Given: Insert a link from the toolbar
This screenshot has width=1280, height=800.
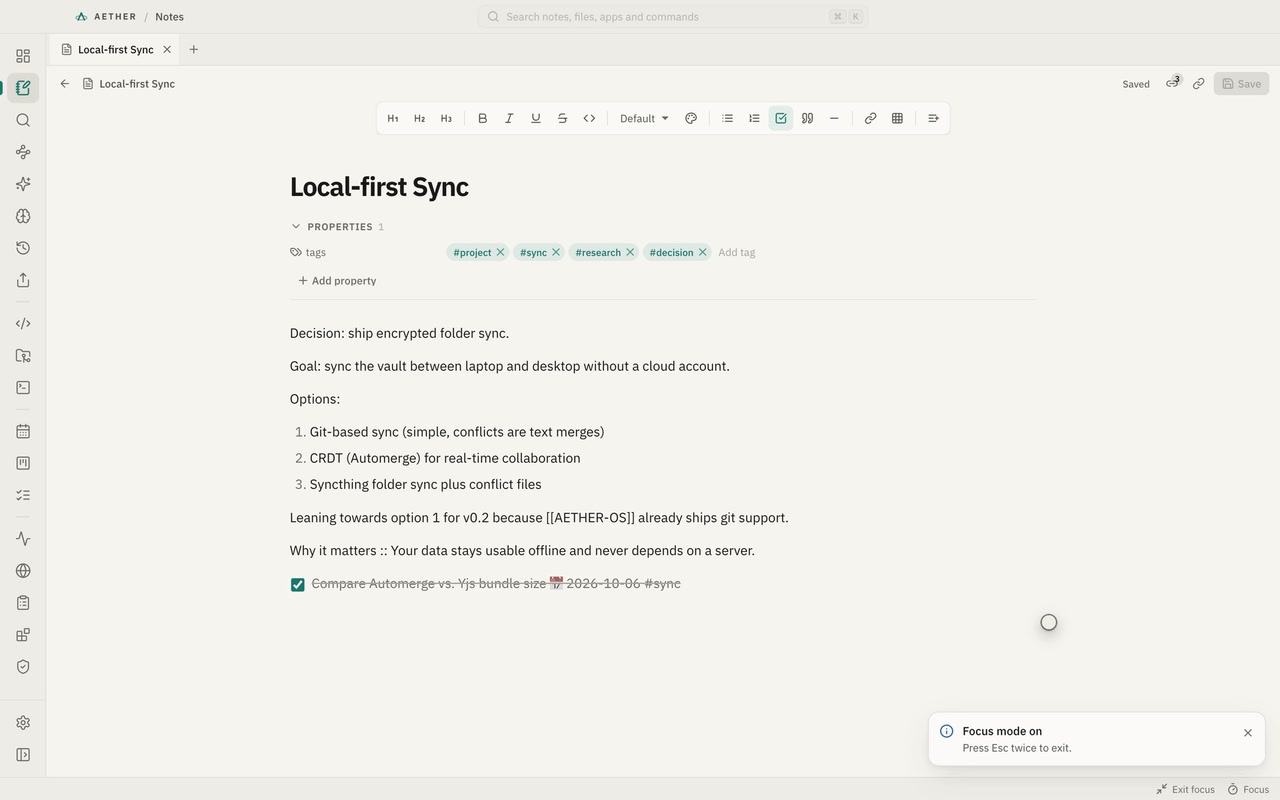Looking at the screenshot, I should point(870,118).
